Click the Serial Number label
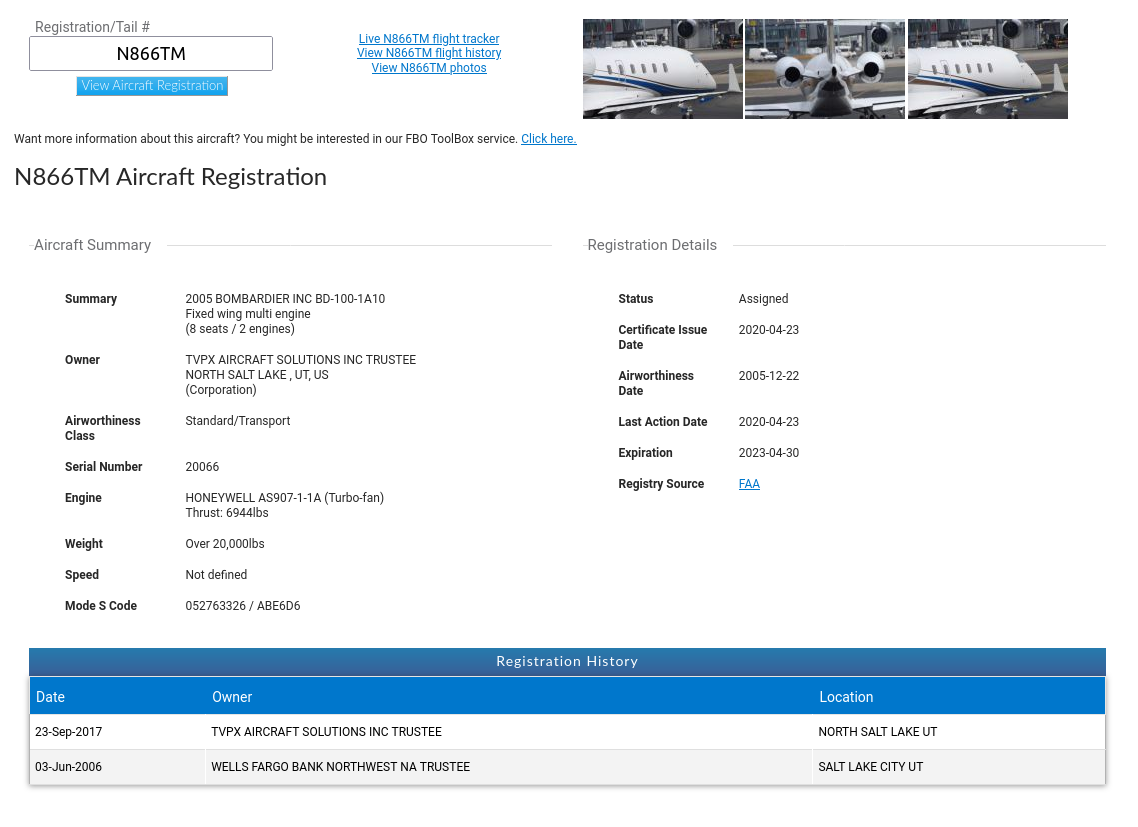The image size is (1138, 827). pos(104,467)
